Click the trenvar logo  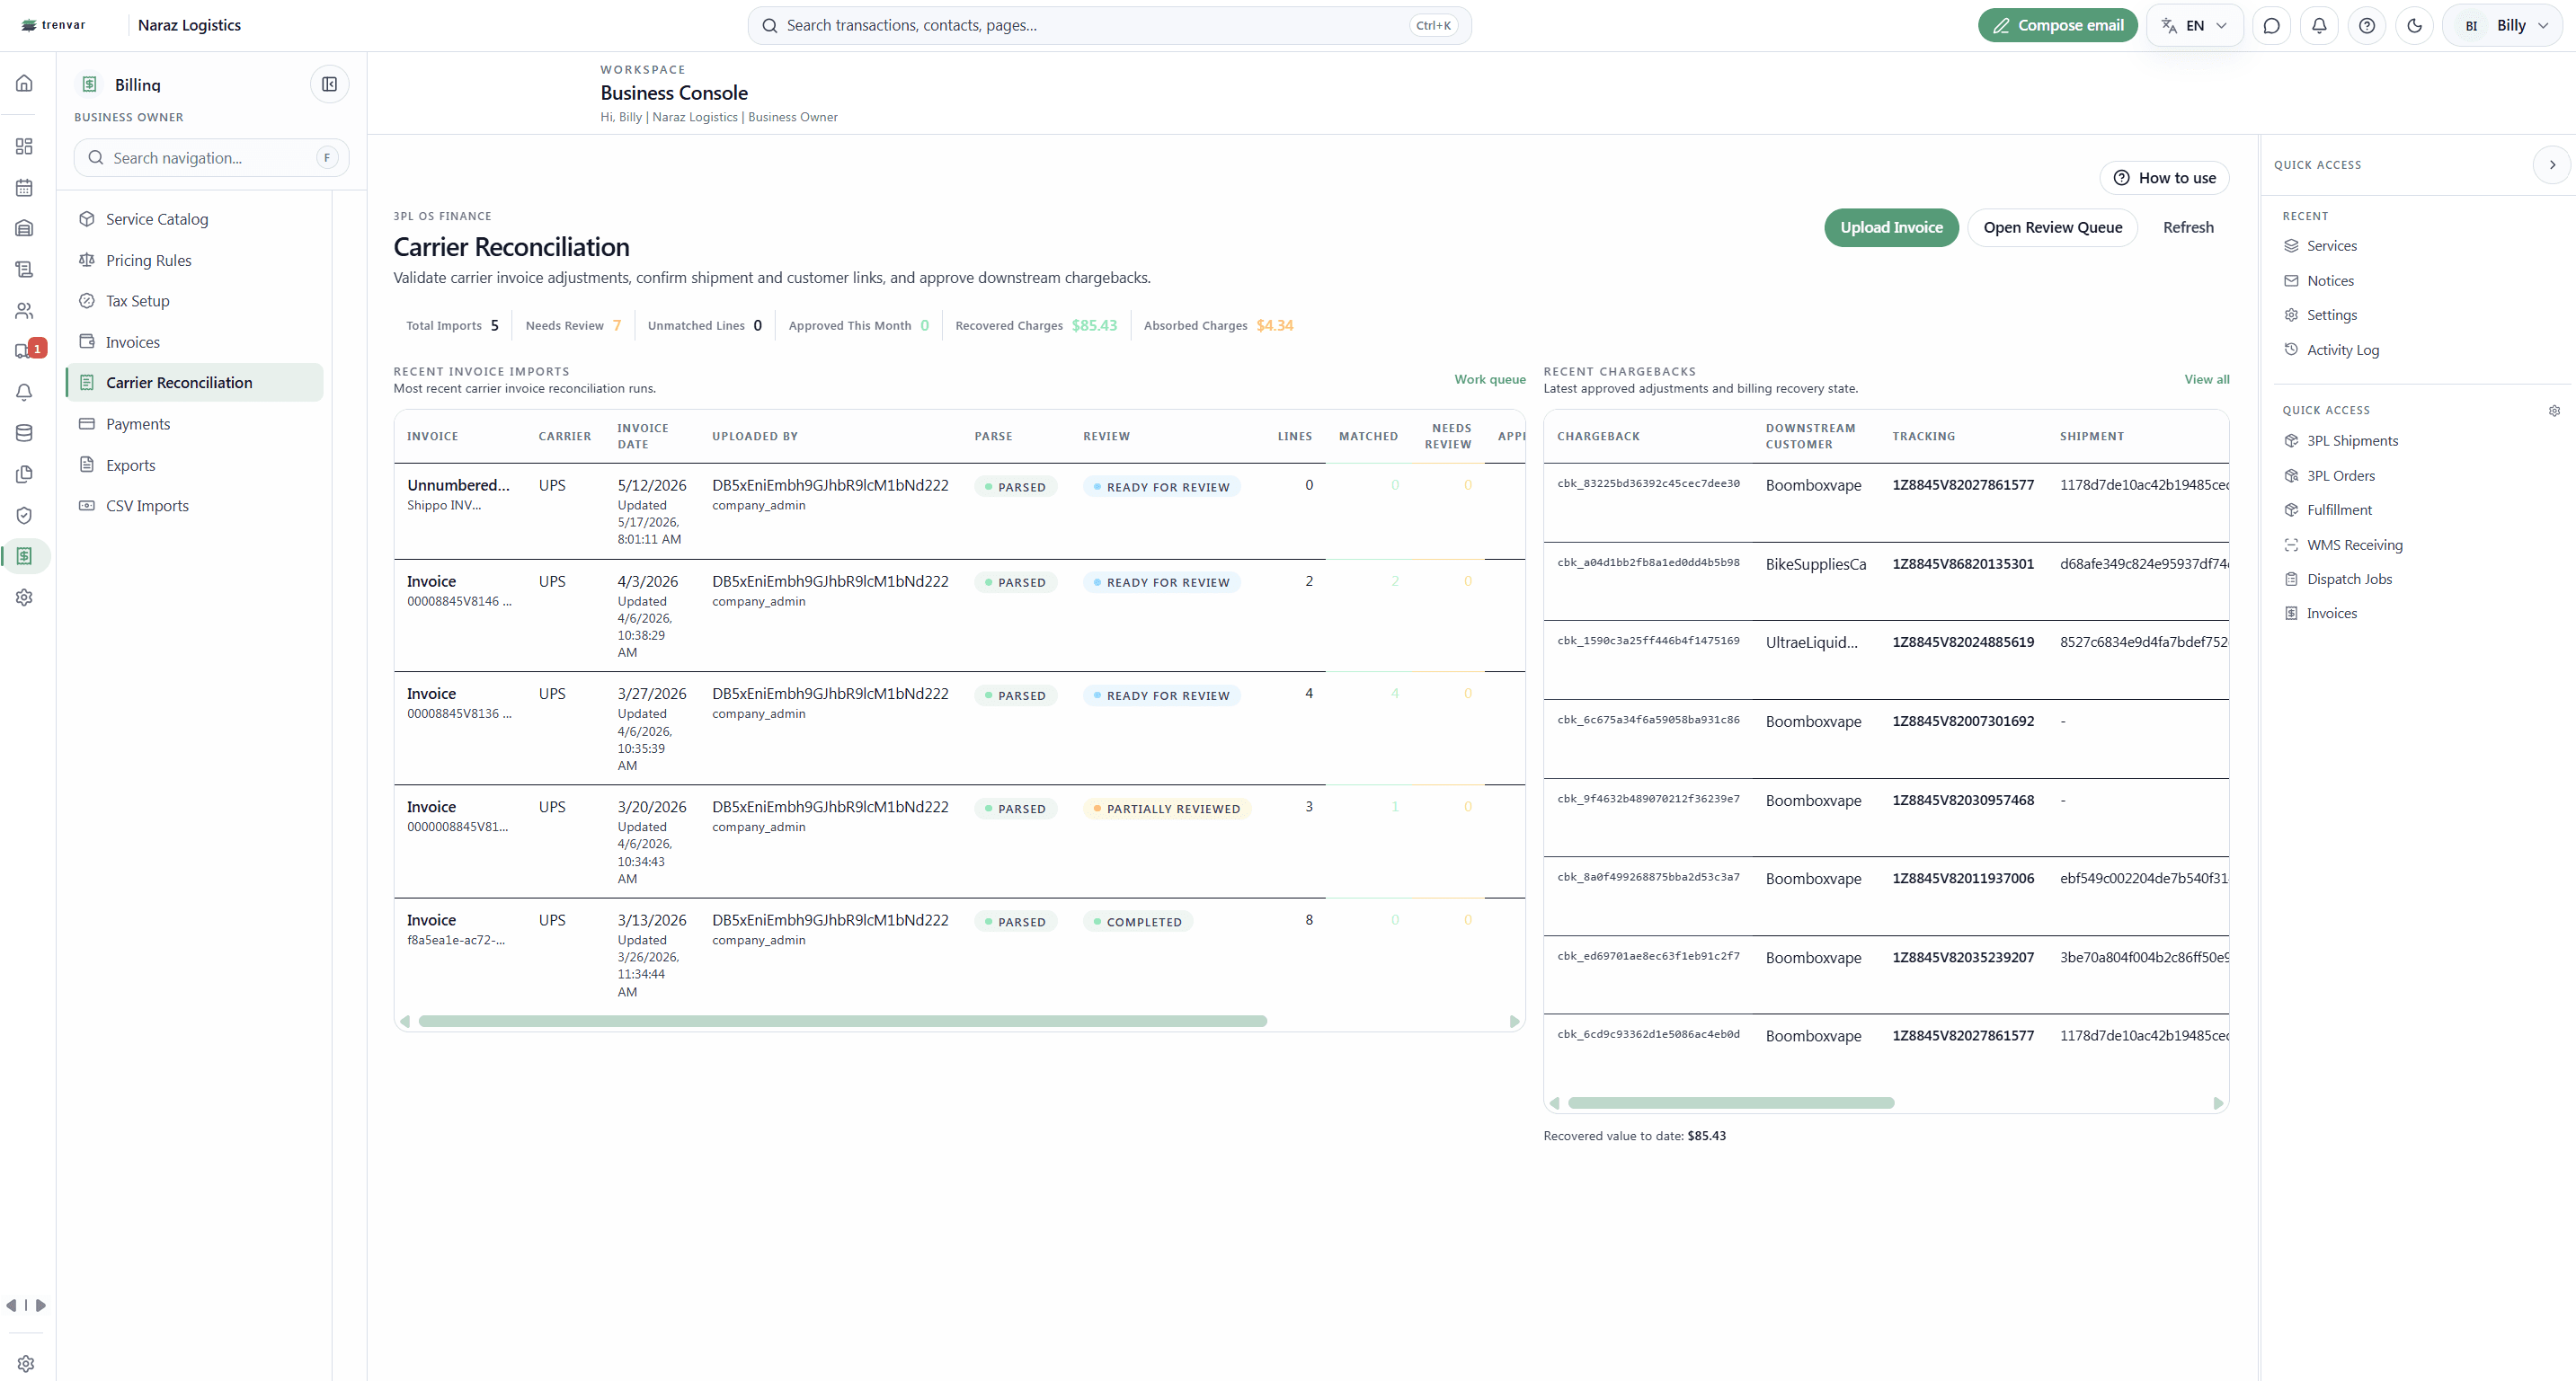pyautogui.click(x=54, y=25)
